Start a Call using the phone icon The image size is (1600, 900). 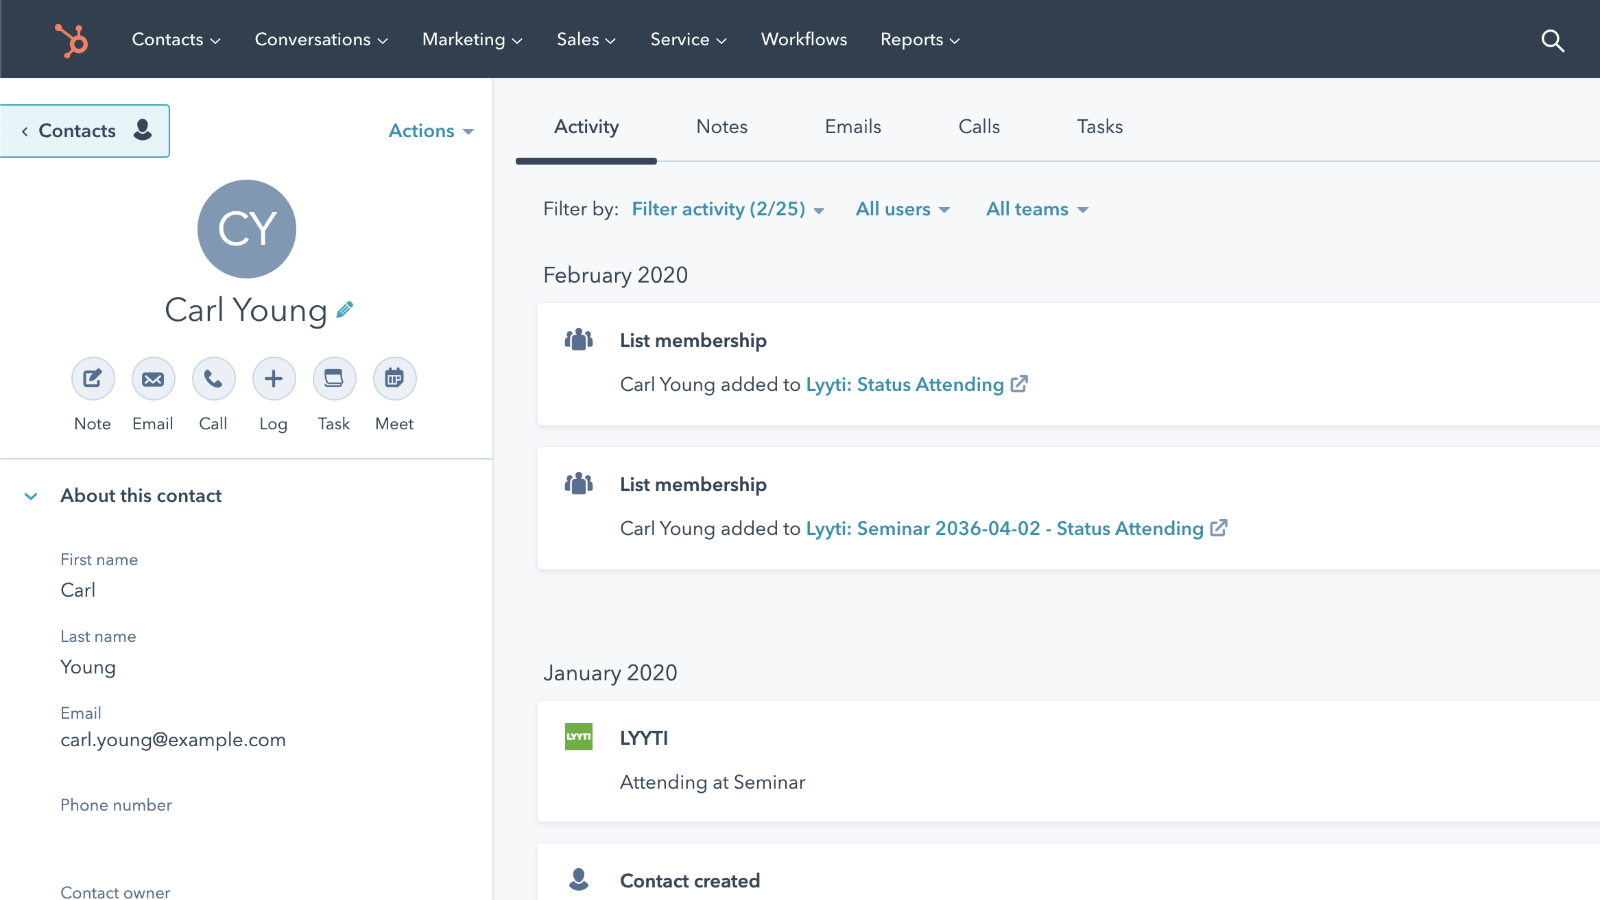213,379
